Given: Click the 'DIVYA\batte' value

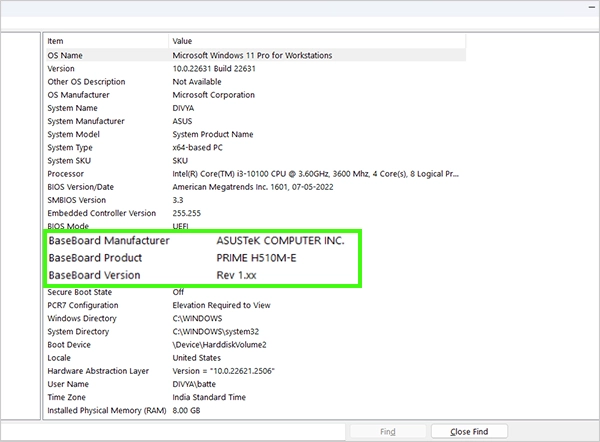Looking at the screenshot, I should tap(194, 384).
